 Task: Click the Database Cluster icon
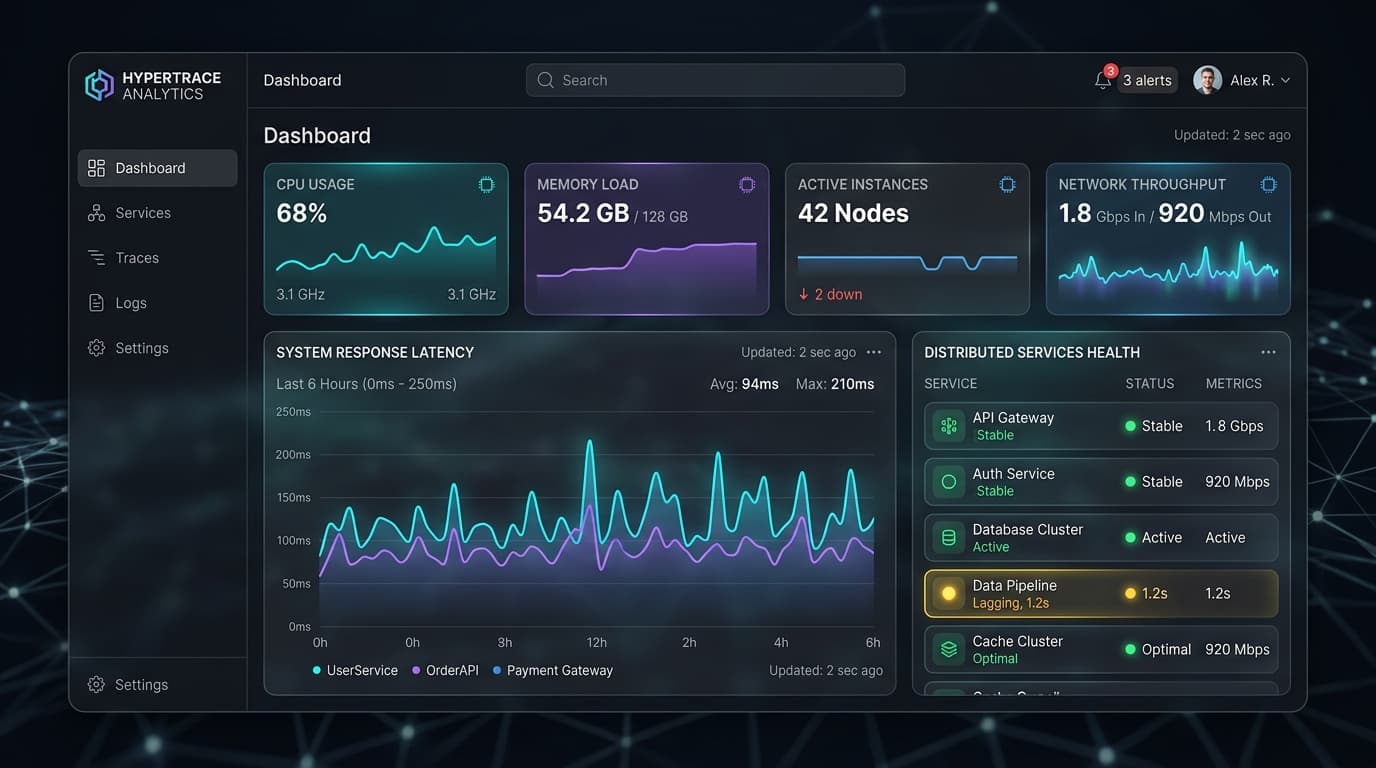tap(948, 538)
